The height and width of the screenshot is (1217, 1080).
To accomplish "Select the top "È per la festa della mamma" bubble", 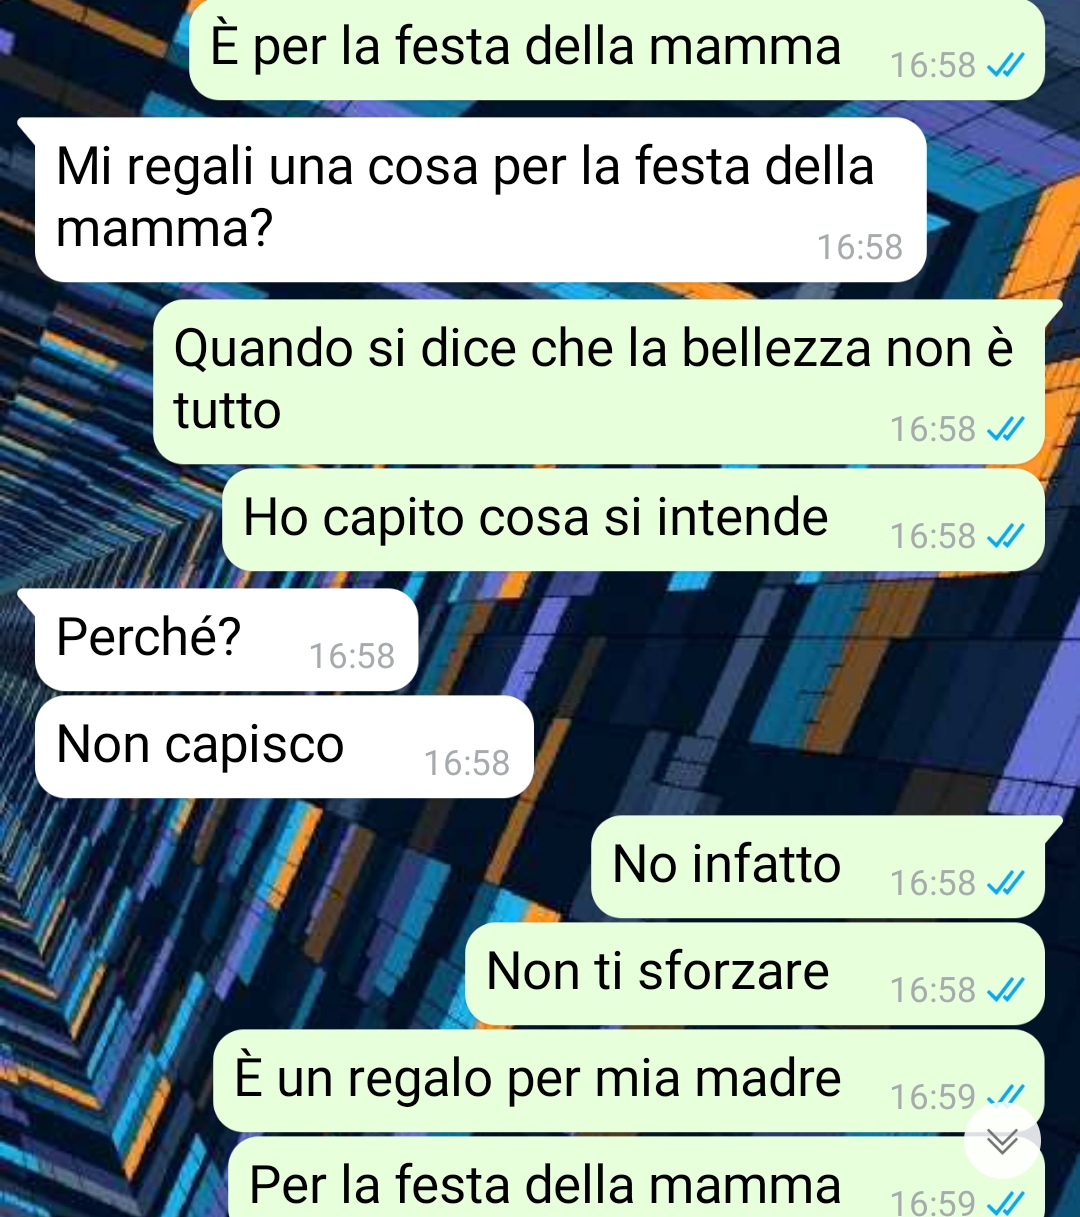I will (x=617, y=49).
